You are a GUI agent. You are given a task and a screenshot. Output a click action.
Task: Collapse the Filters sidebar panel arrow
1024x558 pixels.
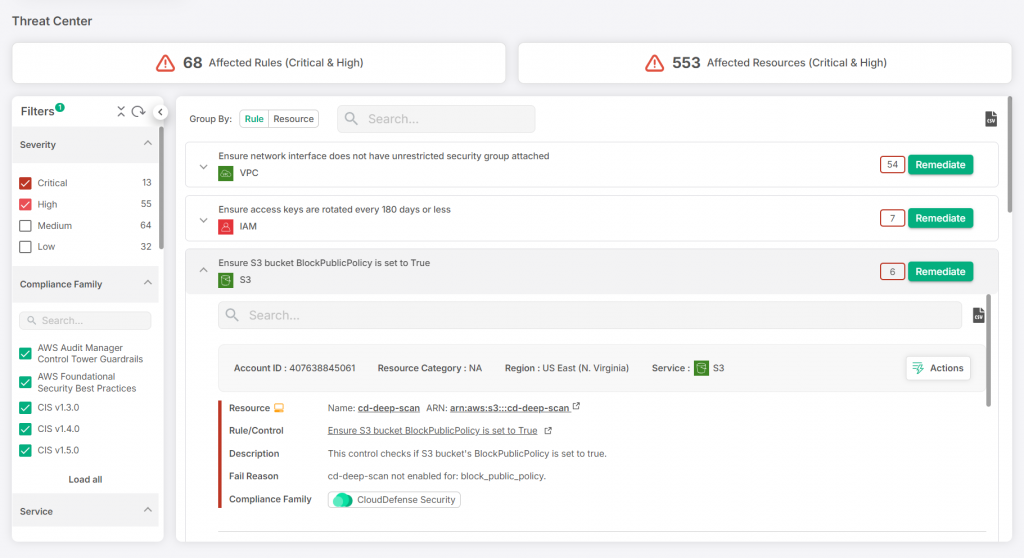(x=160, y=112)
